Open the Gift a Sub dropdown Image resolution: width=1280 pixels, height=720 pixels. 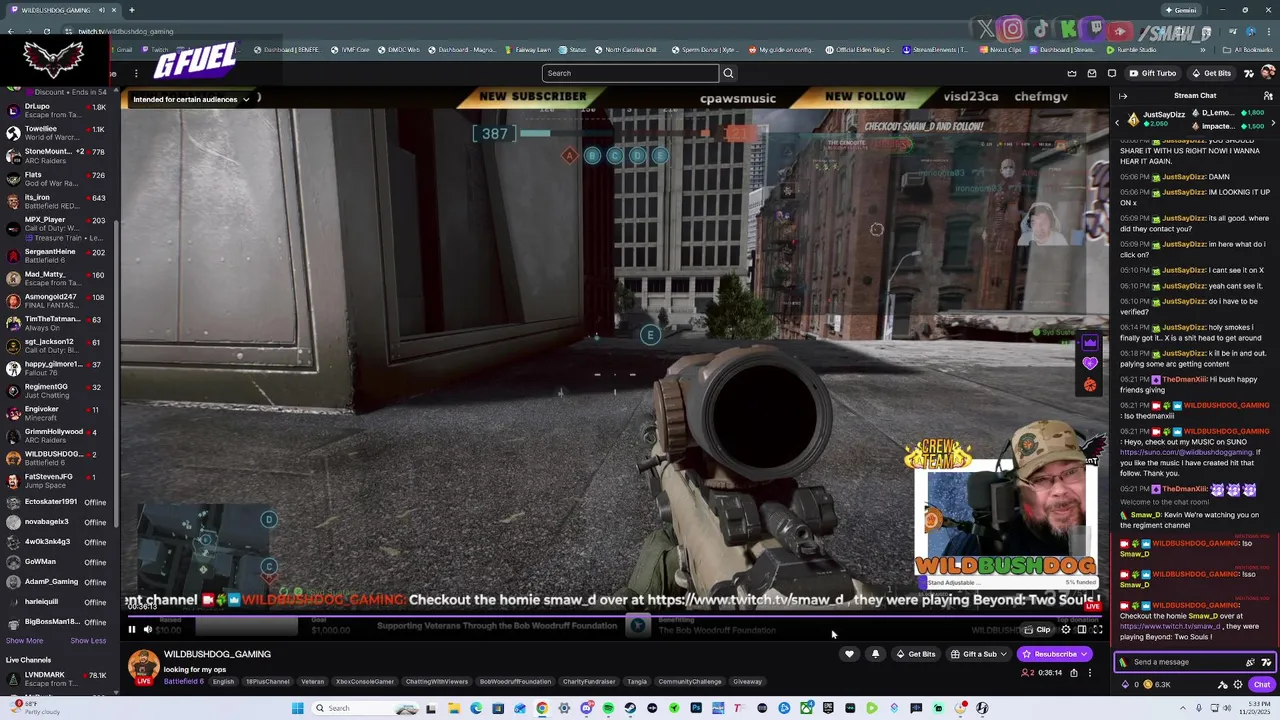click(x=979, y=654)
